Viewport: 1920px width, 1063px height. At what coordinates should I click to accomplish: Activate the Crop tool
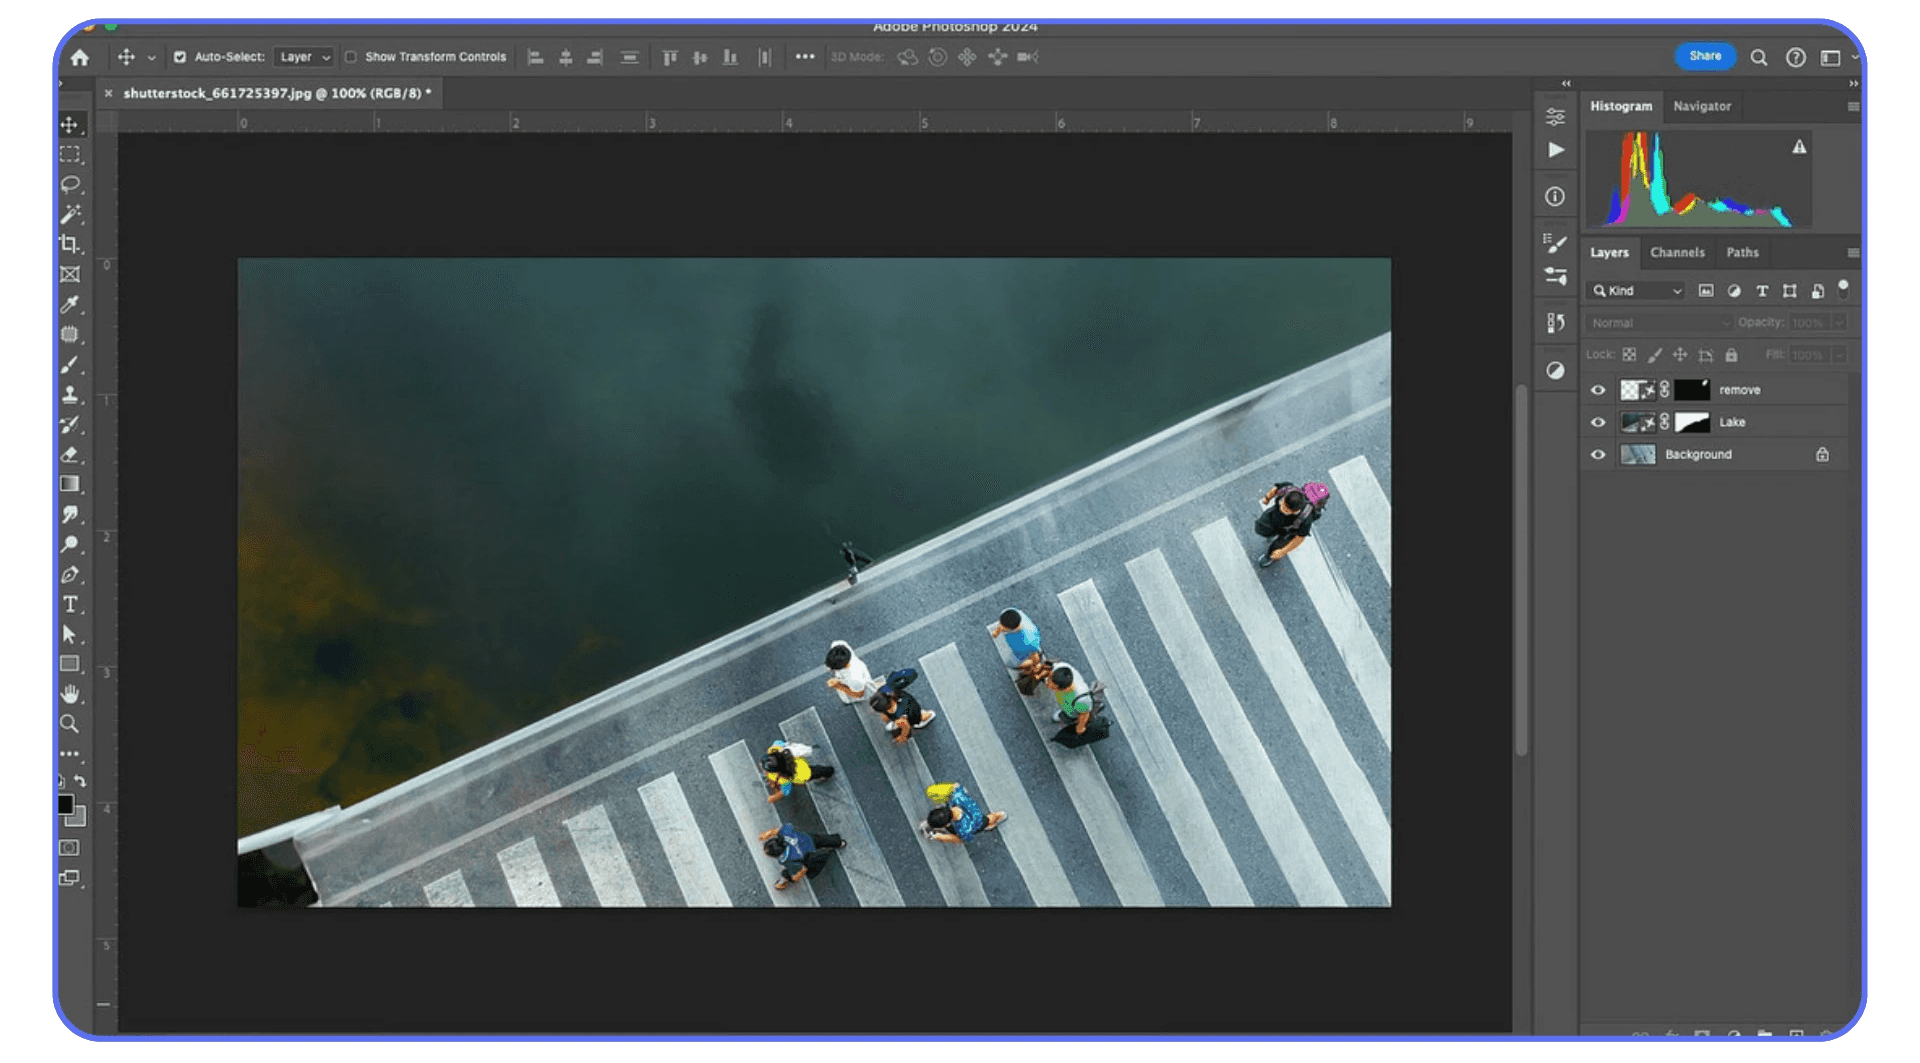[x=70, y=245]
